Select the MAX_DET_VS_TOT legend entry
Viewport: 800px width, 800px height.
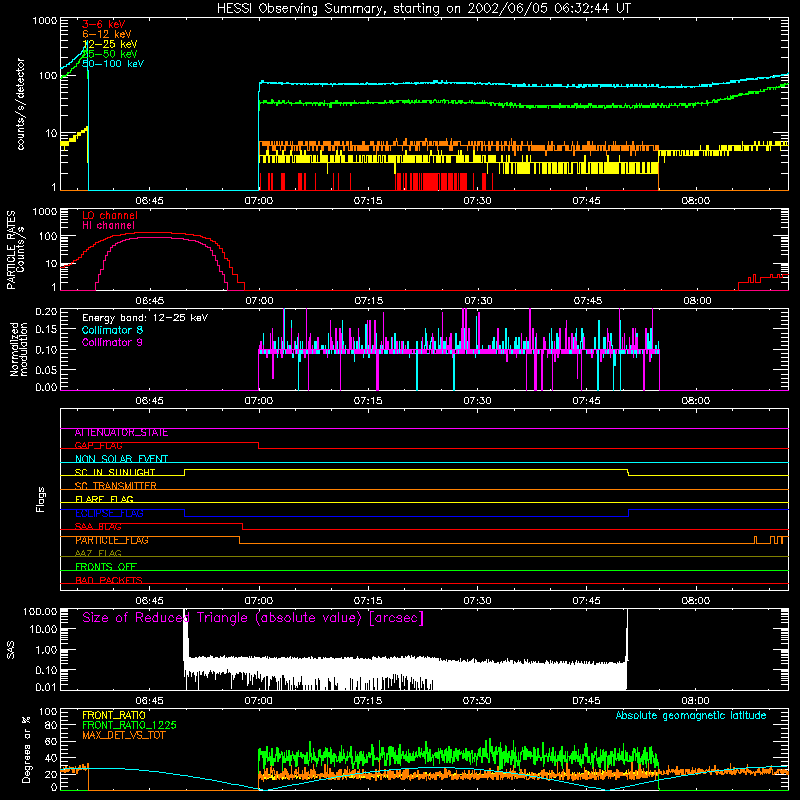point(123,735)
